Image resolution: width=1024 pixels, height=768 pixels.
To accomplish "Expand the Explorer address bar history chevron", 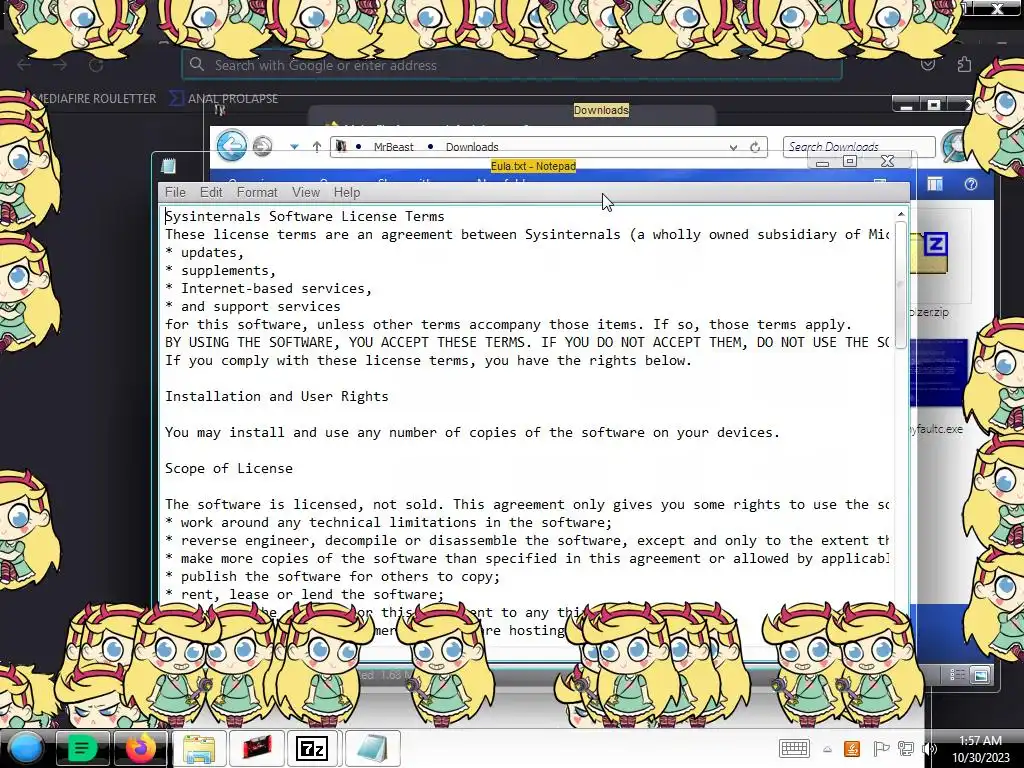I will [733, 148].
